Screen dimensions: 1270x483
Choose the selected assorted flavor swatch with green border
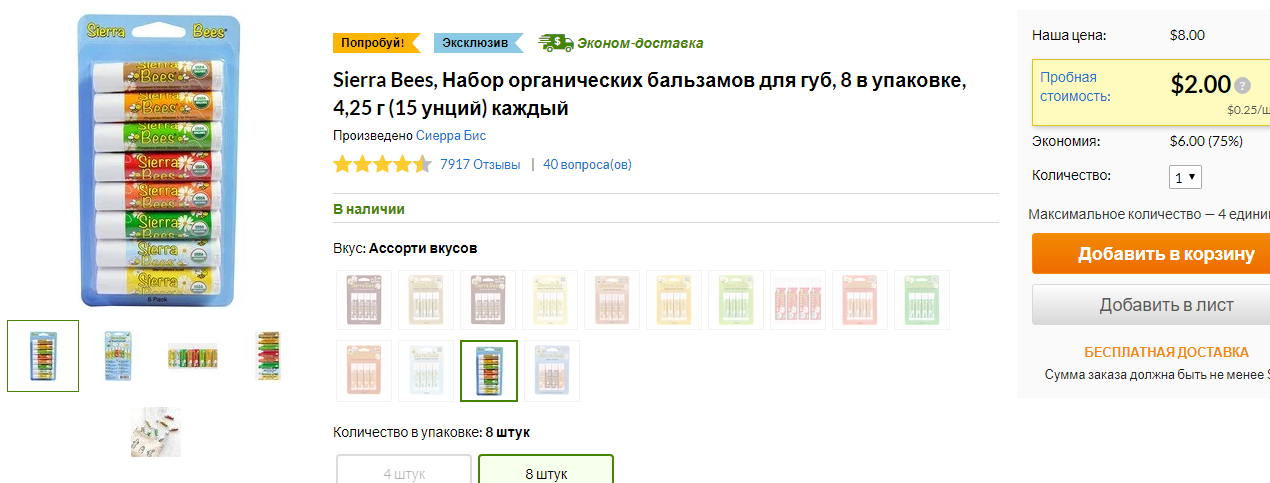tap(489, 371)
